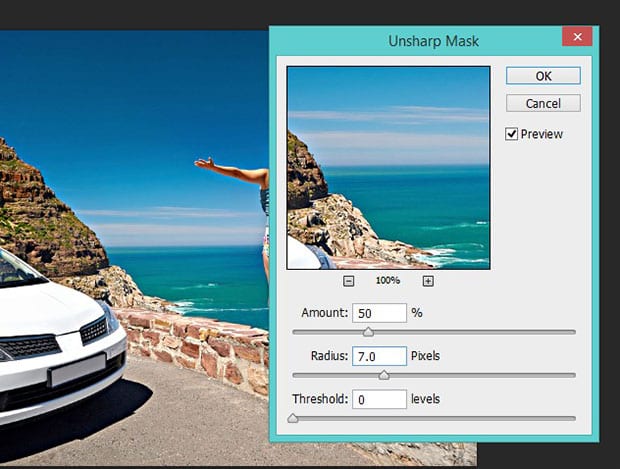Close the Unsharp Mask dialog
The height and width of the screenshot is (469, 620).
[x=577, y=37]
